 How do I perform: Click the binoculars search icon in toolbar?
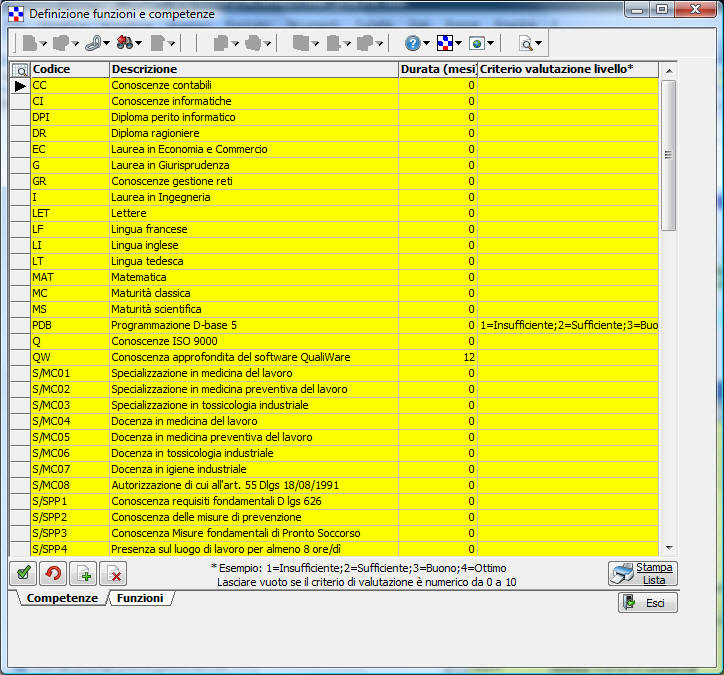click(125, 43)
